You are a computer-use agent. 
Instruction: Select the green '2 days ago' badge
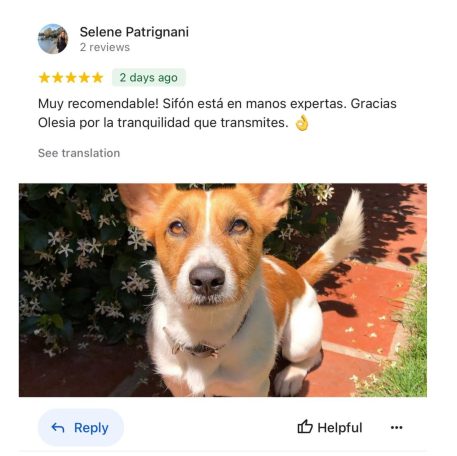point(148,78)
